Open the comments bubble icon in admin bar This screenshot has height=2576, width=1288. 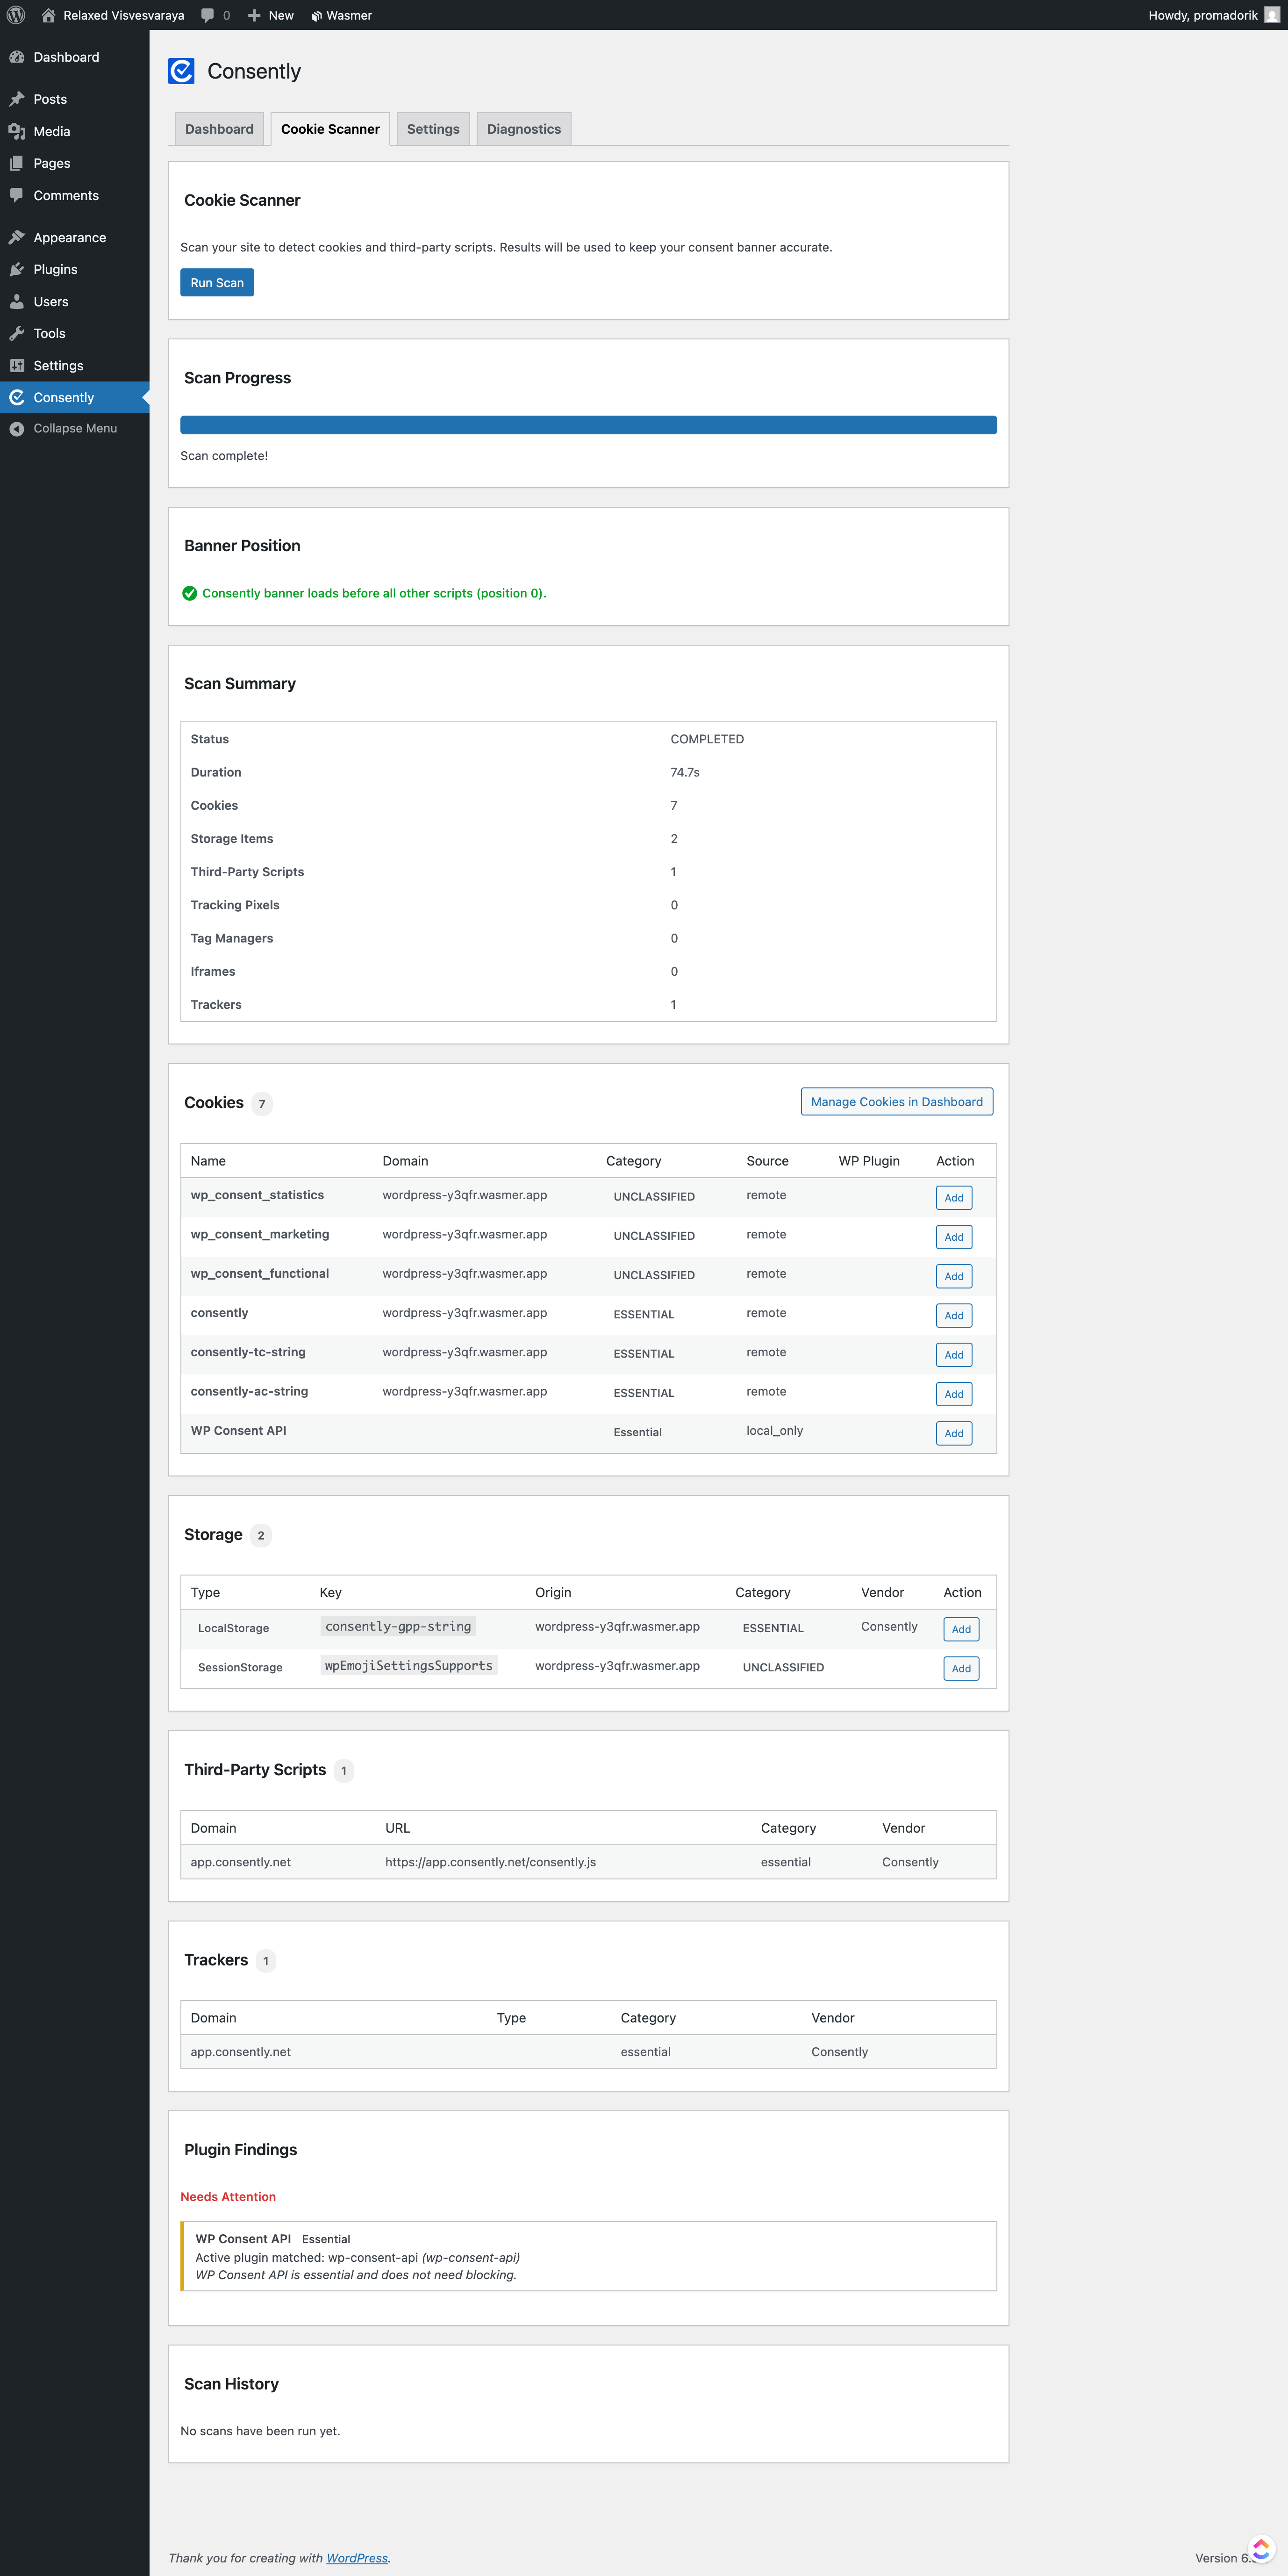tap(208, 15)
